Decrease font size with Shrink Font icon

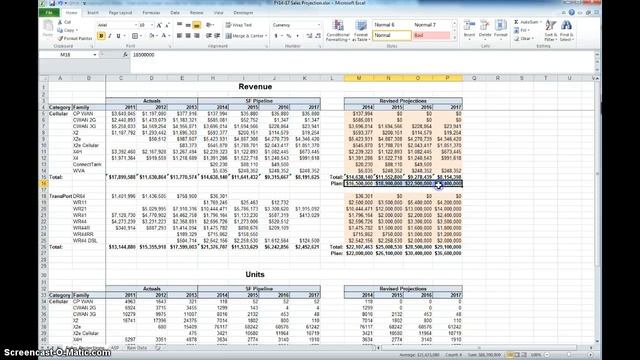point(167,25)
